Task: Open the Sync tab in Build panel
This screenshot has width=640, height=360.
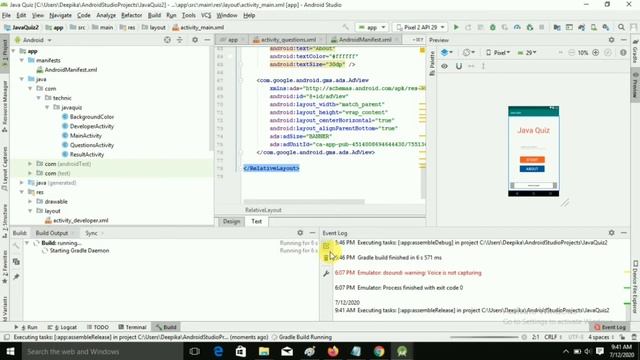Action: pyautogui.click(x=91, y=233)
